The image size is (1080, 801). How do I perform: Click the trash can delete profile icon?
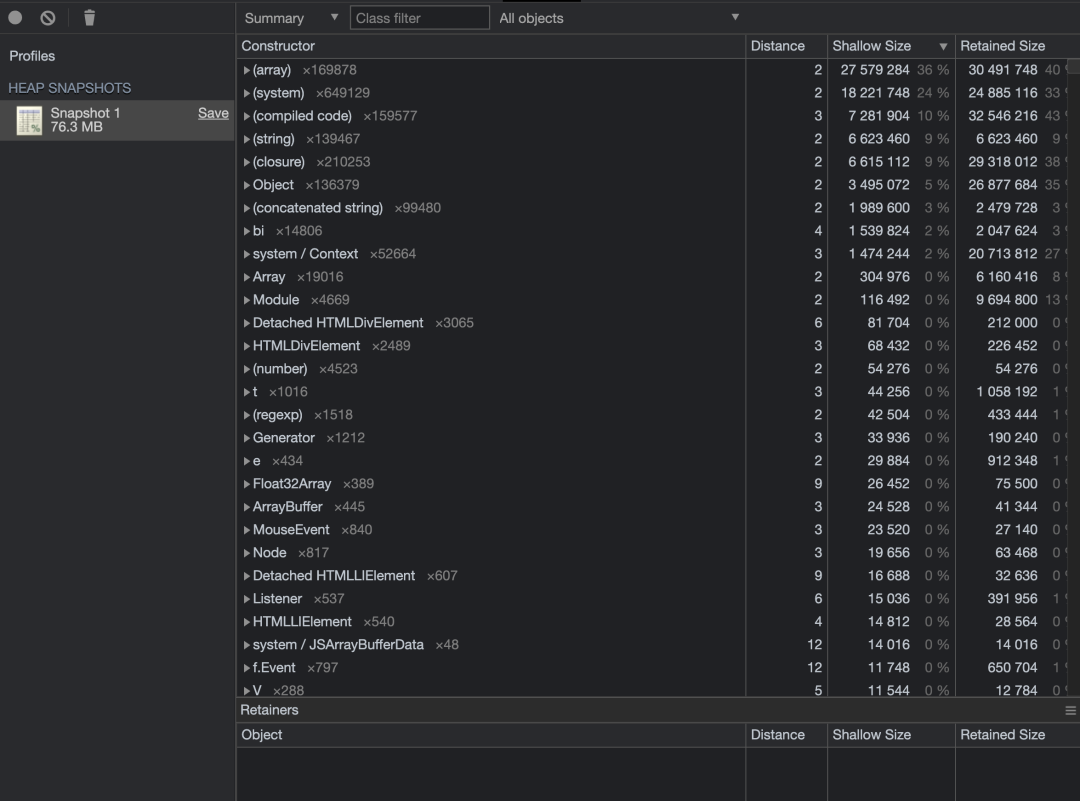(90, 18)
